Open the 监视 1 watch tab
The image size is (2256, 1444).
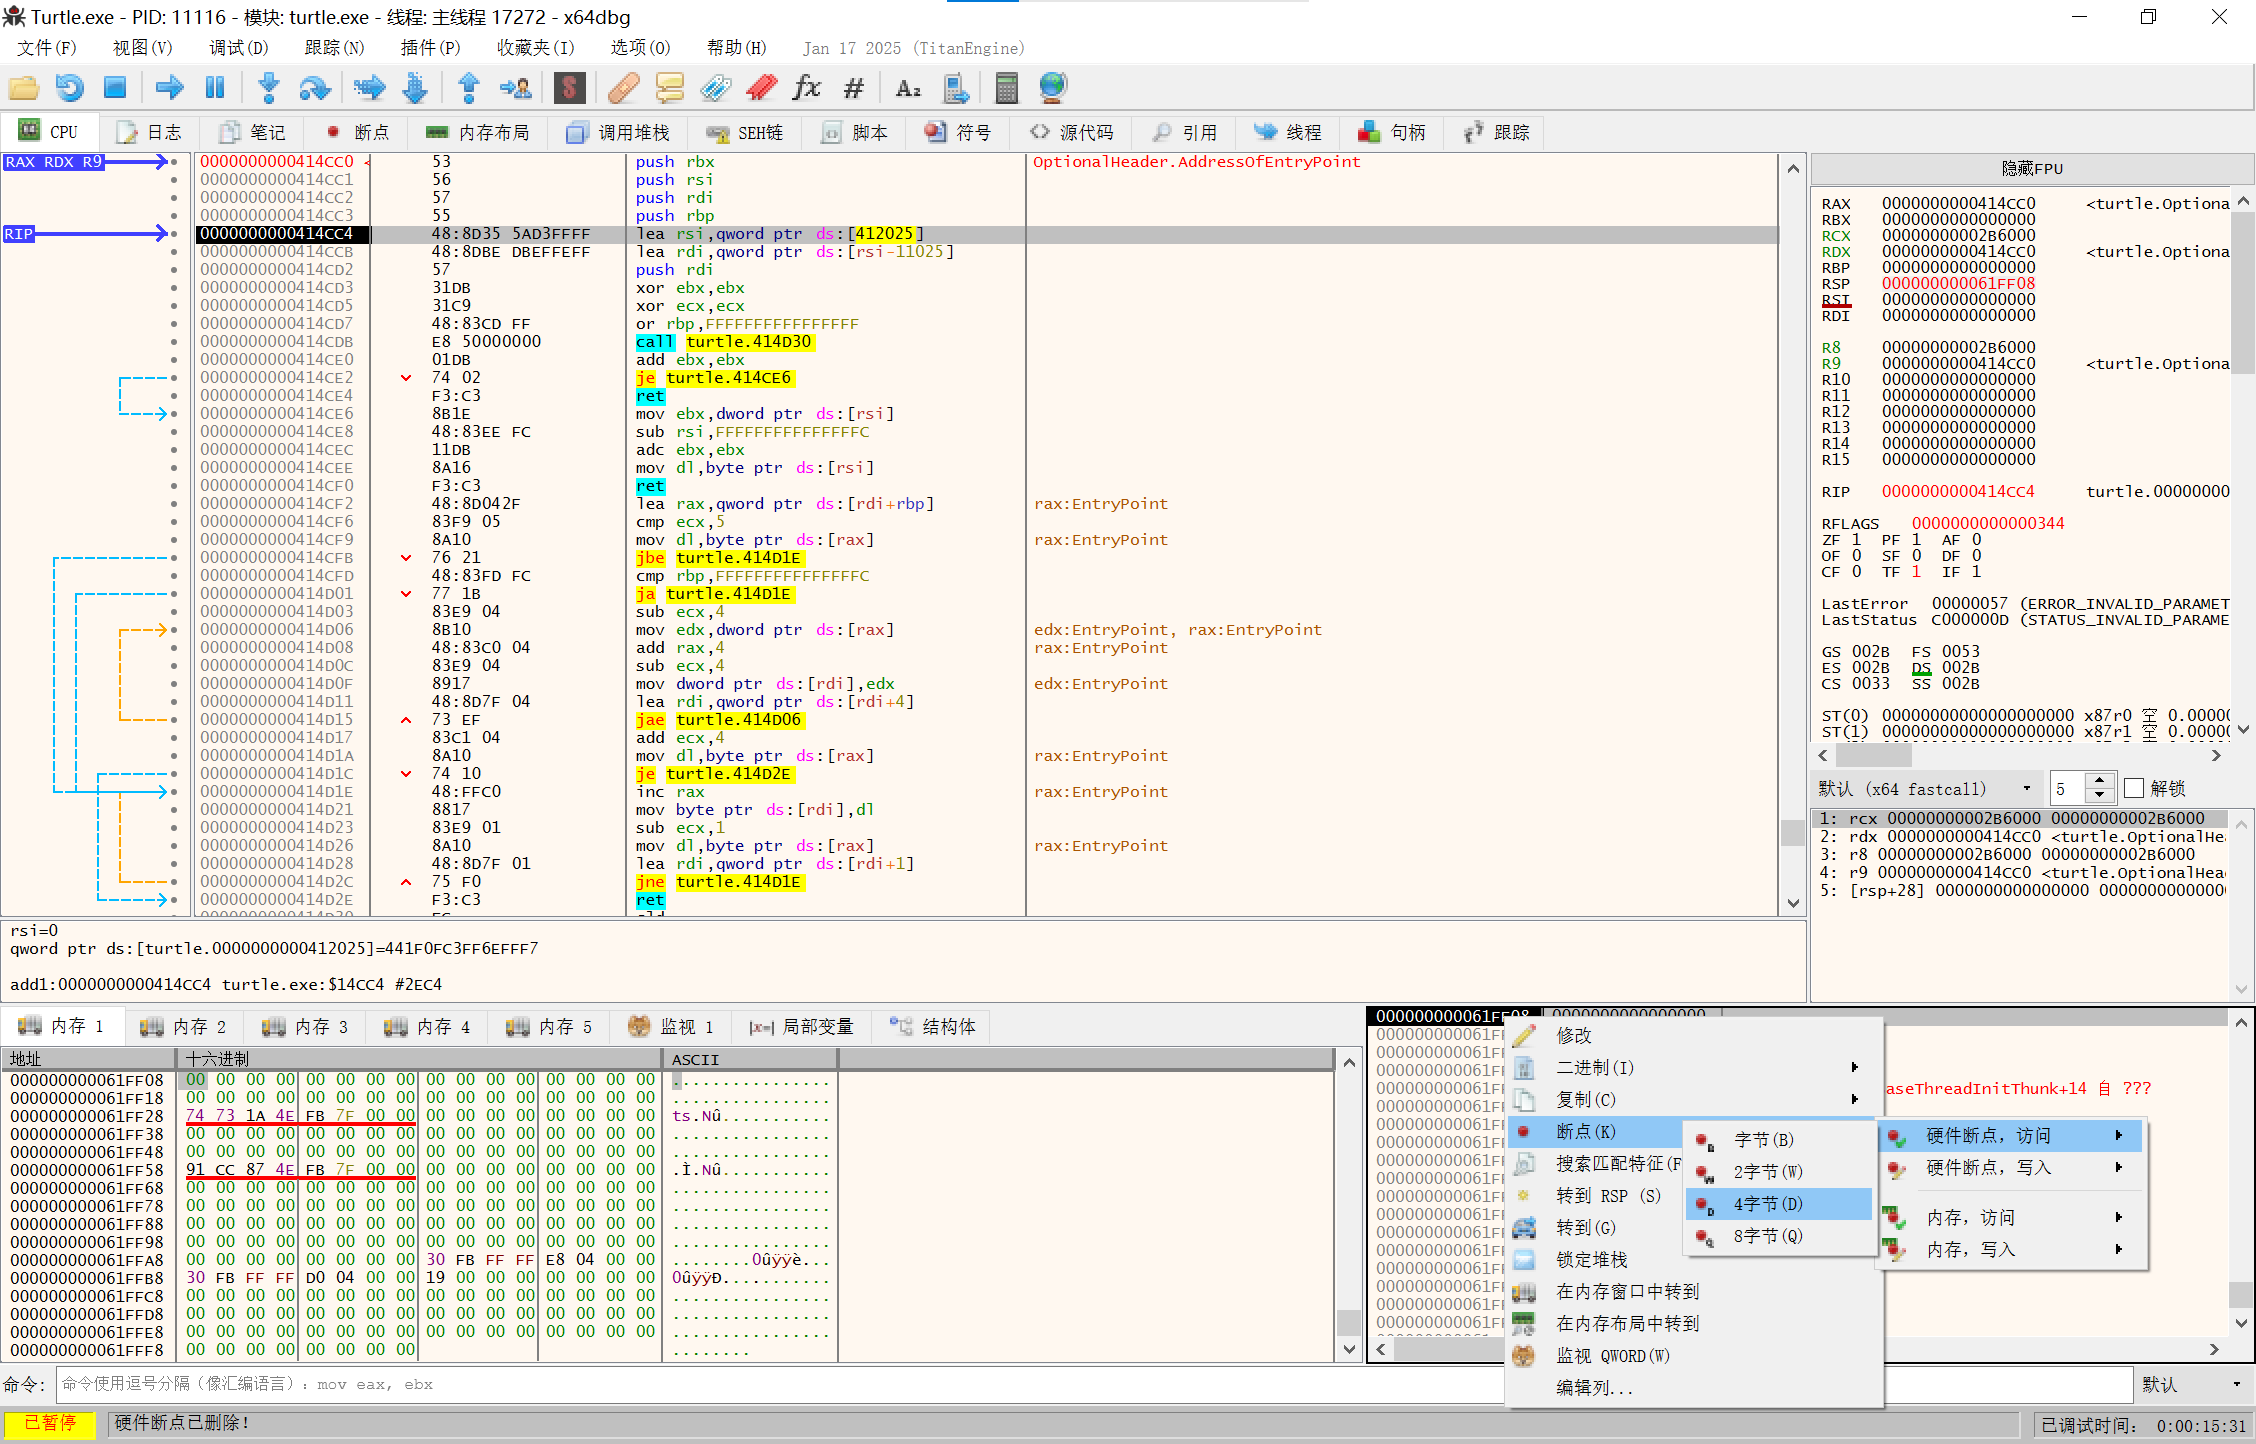click(x=671, y=1027)
